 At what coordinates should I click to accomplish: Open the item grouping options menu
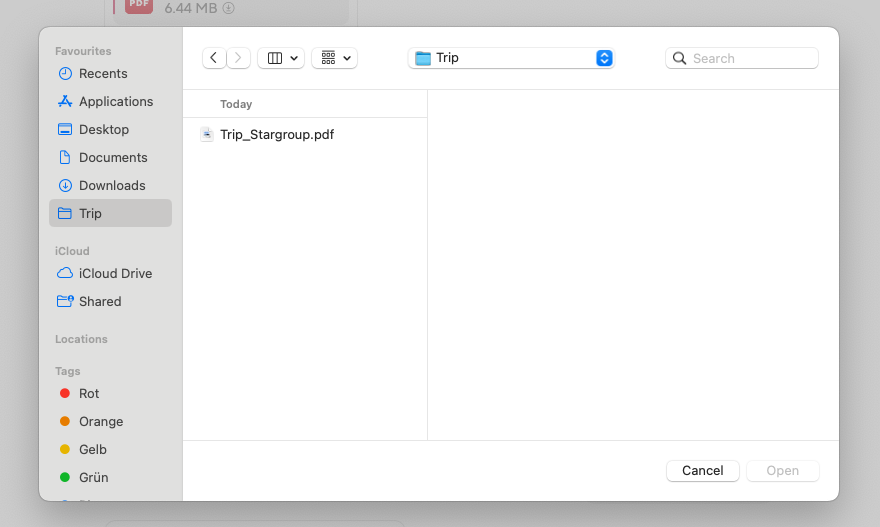coord(334,58)
